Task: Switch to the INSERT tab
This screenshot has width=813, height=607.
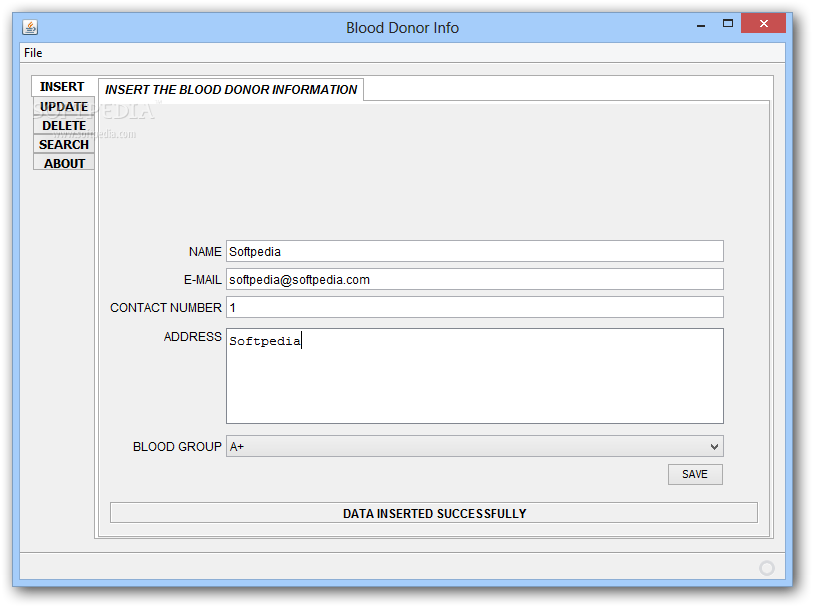Action: click(62, 87)
